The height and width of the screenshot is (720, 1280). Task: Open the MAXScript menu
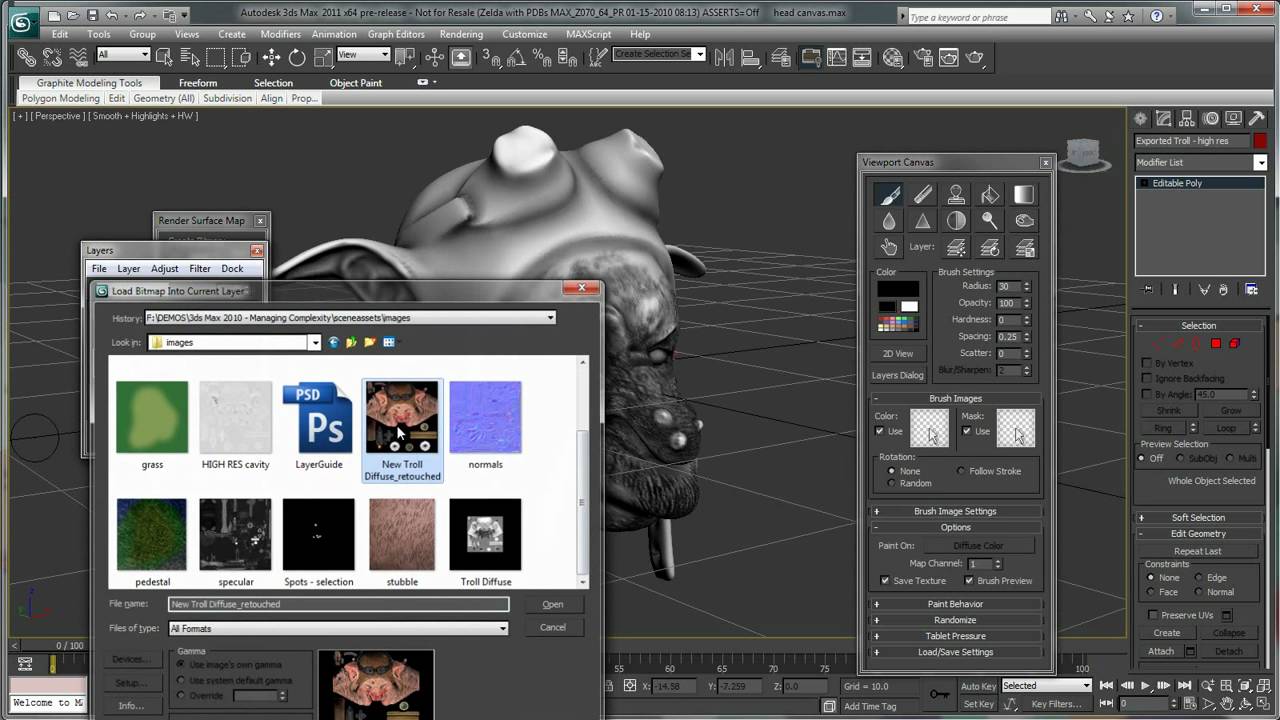point(588,34)
